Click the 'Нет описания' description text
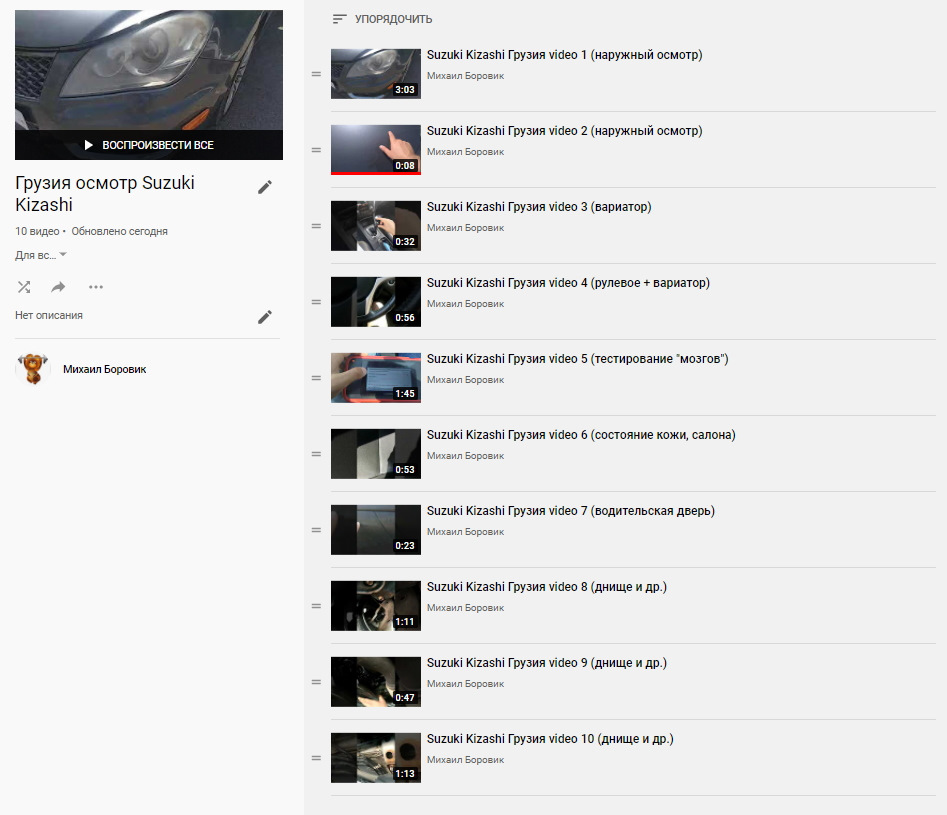Image resolution: width=947 pixels, height=815 pixels. tap(49, 315)
